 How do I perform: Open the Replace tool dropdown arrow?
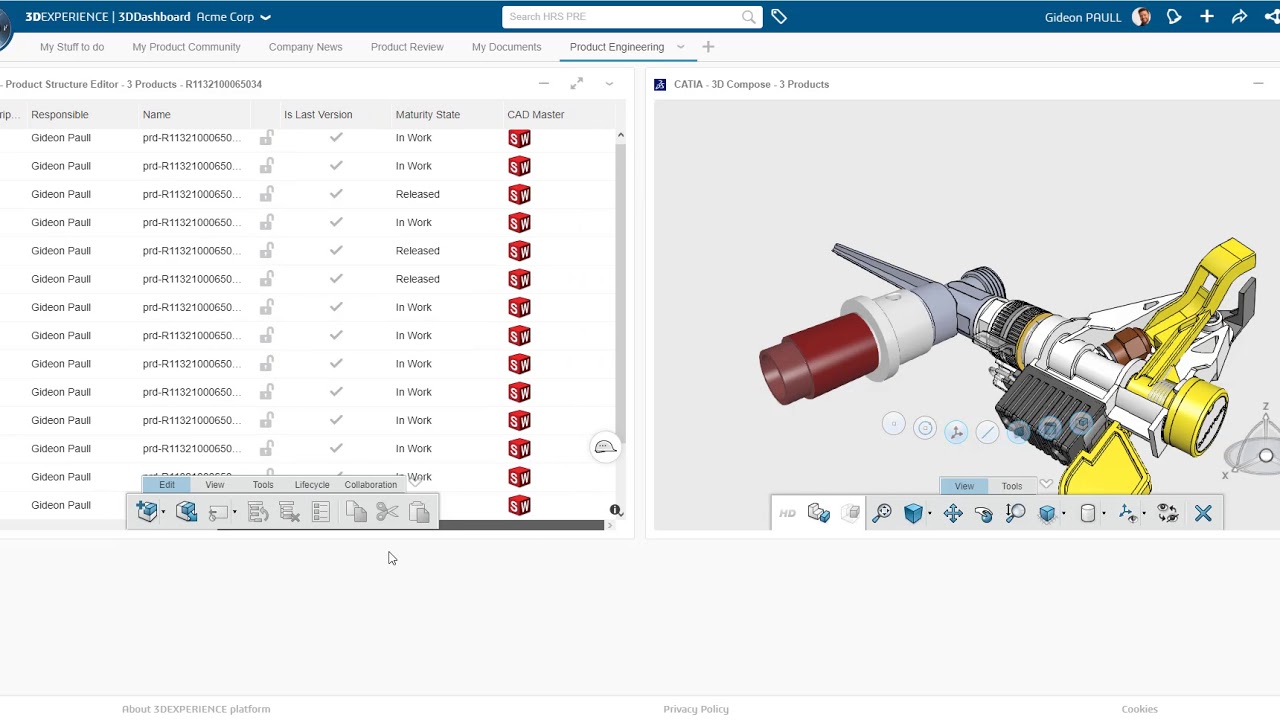point(234,513)
